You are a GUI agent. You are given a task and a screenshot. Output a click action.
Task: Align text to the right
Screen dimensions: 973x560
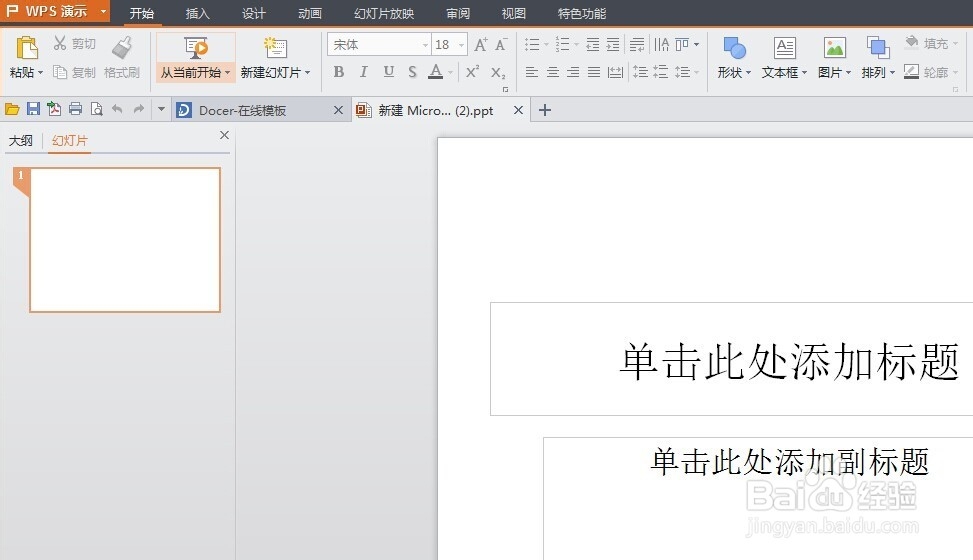pos(573,72)
